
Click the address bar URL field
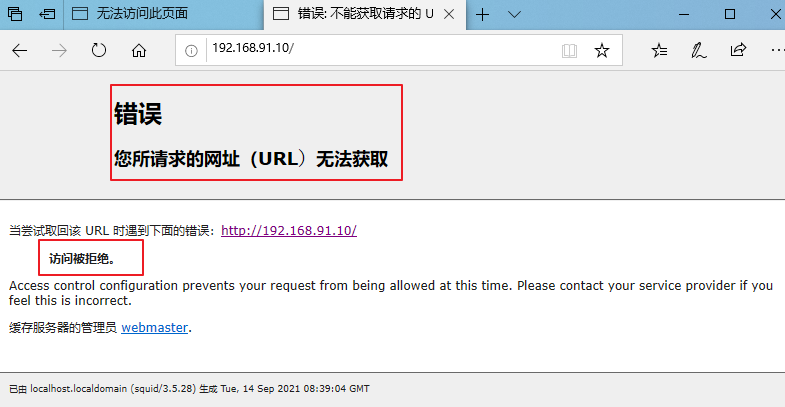[380, 49]
